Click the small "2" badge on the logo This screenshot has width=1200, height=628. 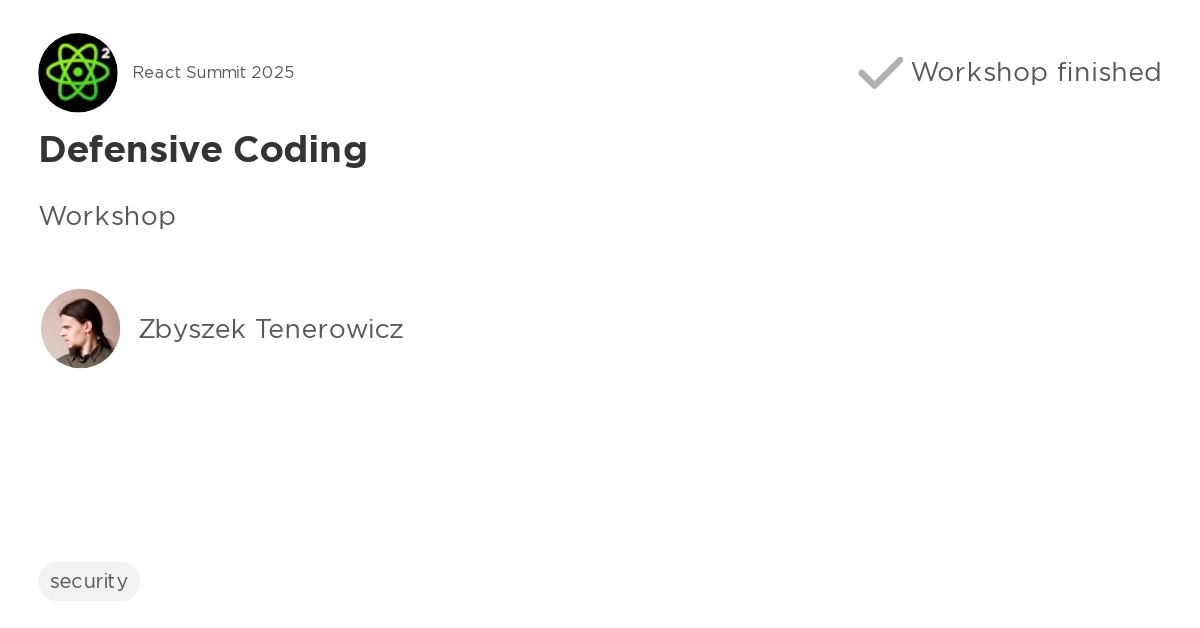(105, 53)
